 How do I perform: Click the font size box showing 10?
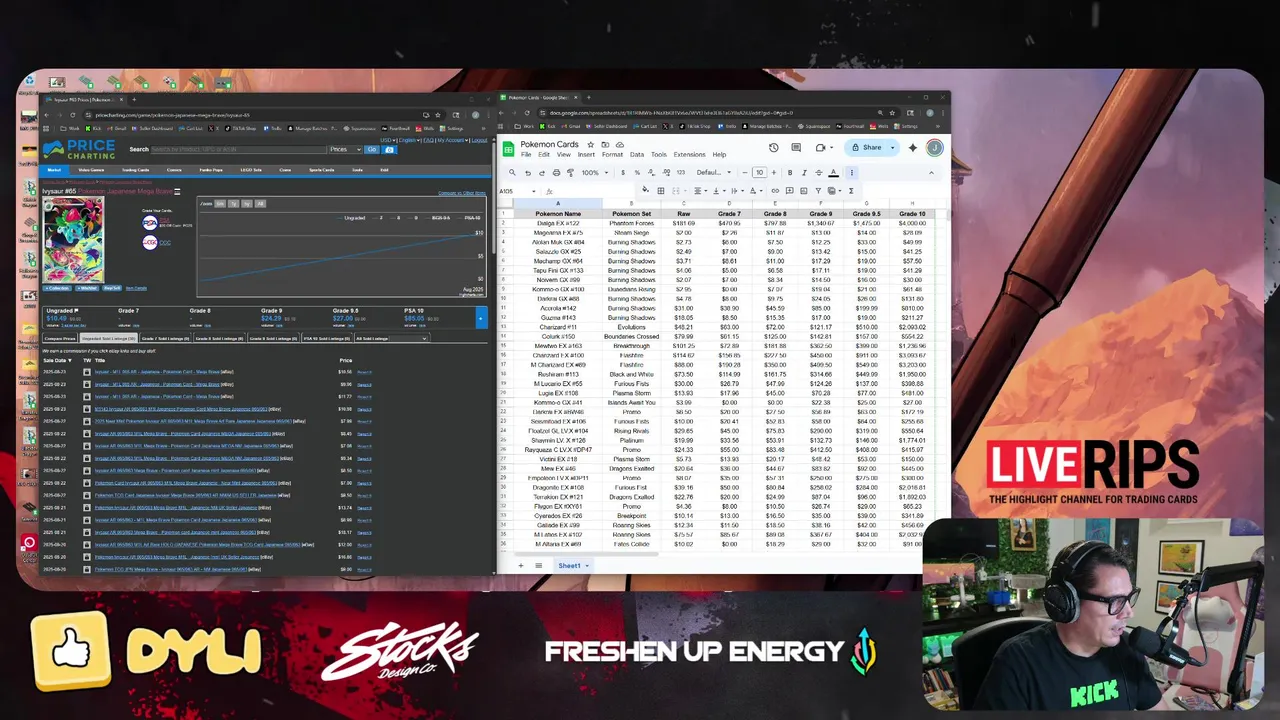click(759, 173)
